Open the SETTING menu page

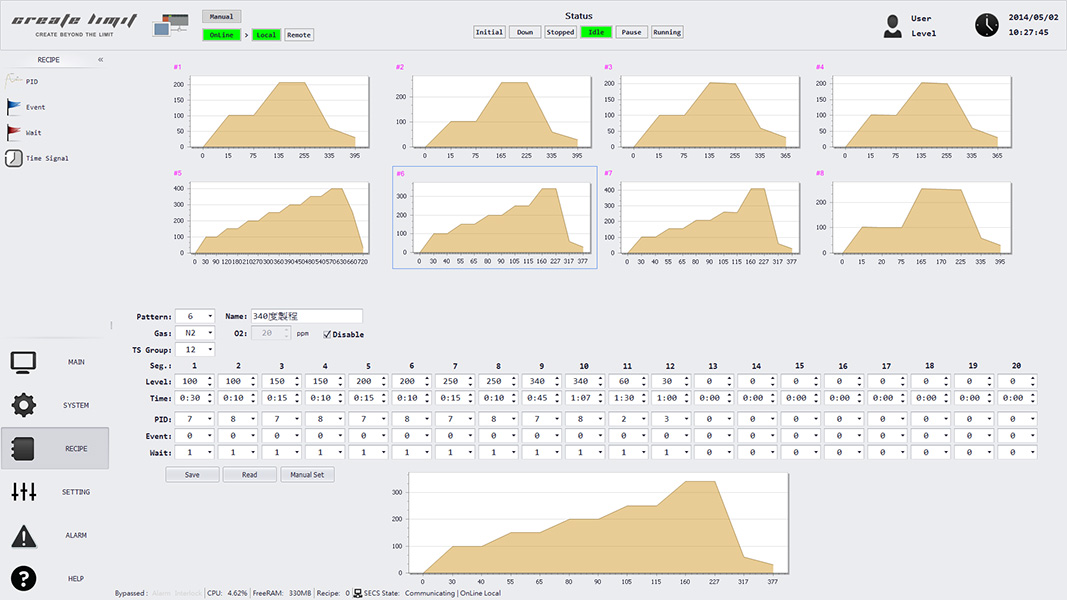pos(55,491)
